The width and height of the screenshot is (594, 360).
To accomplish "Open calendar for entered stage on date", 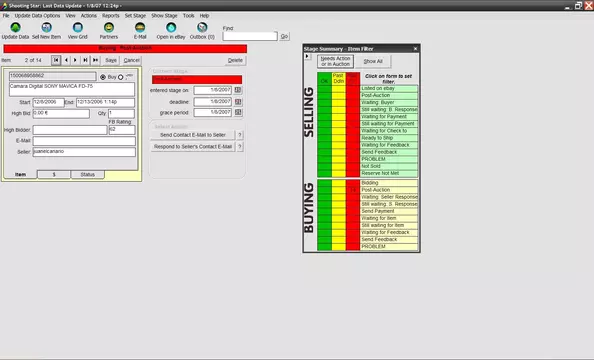I will point(238,90).
